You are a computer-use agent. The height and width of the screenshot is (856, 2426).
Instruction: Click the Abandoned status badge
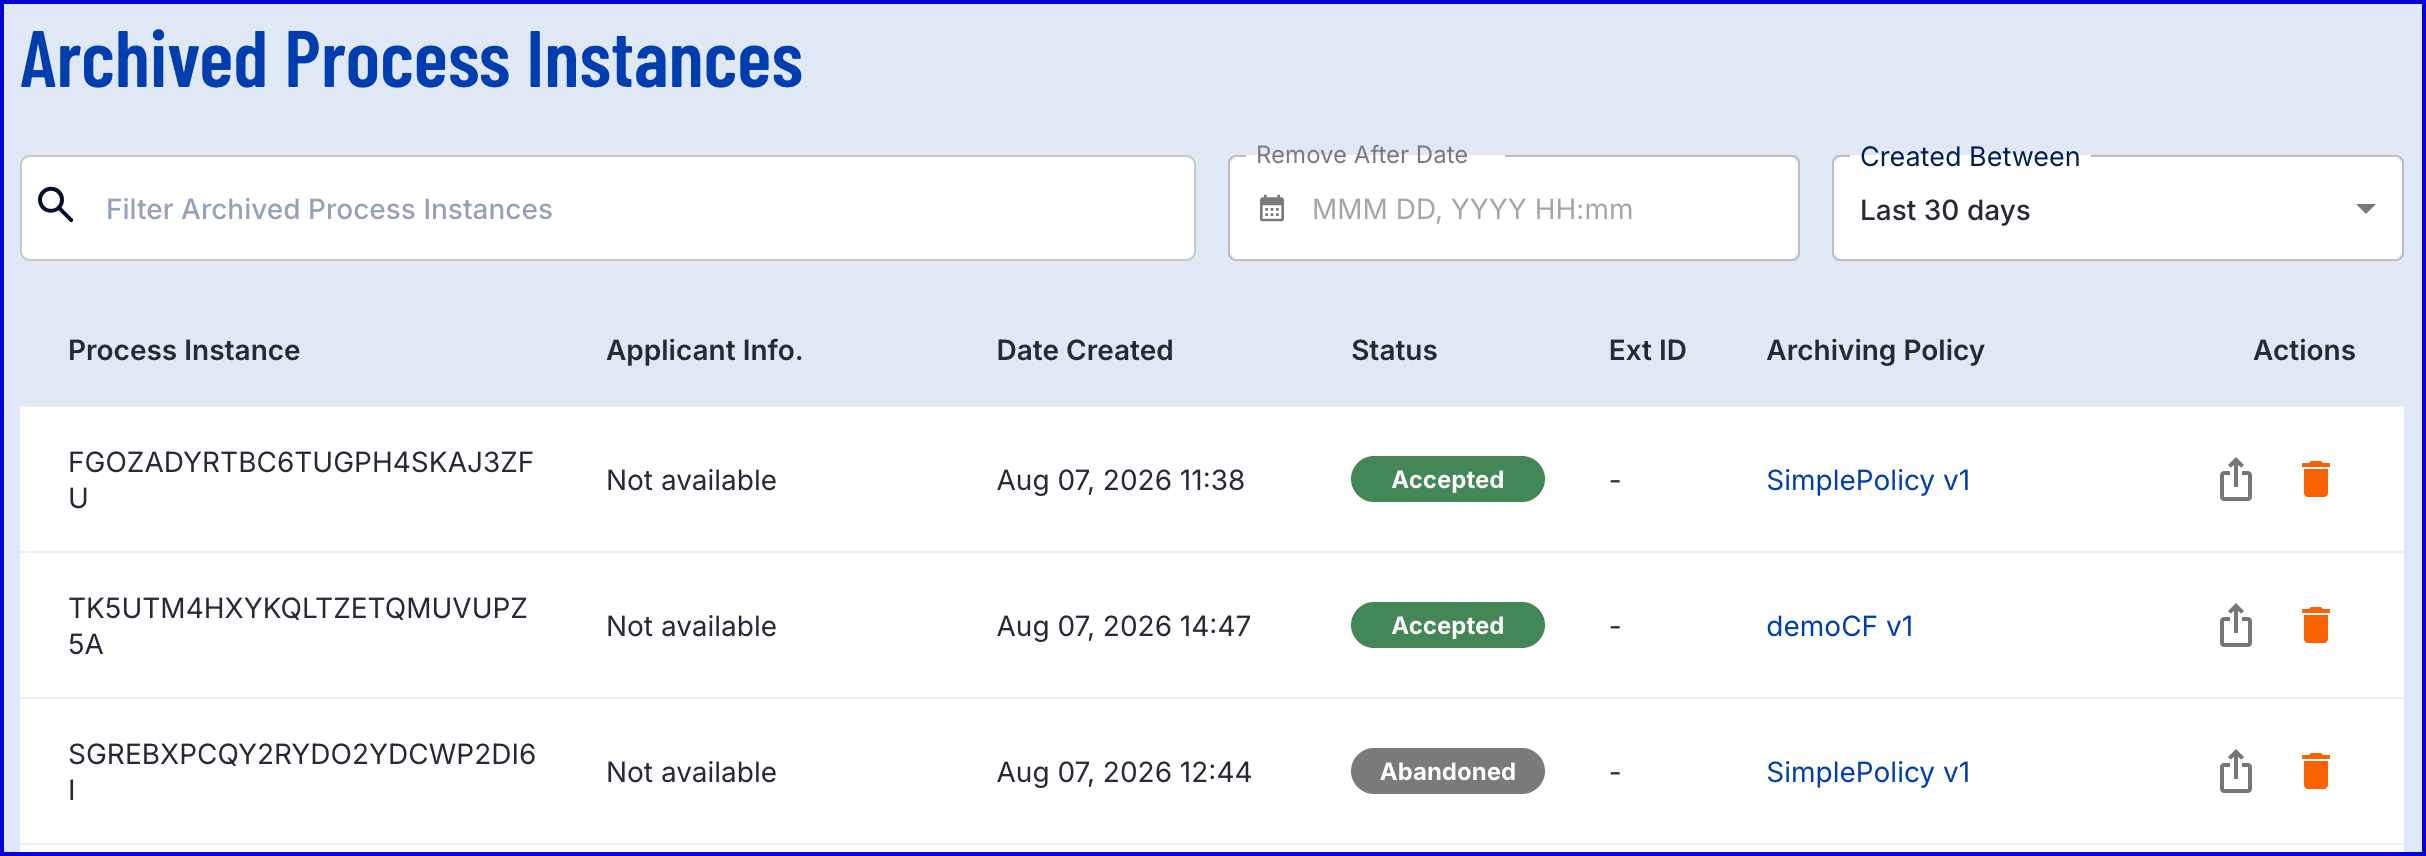pos(1447,771)
